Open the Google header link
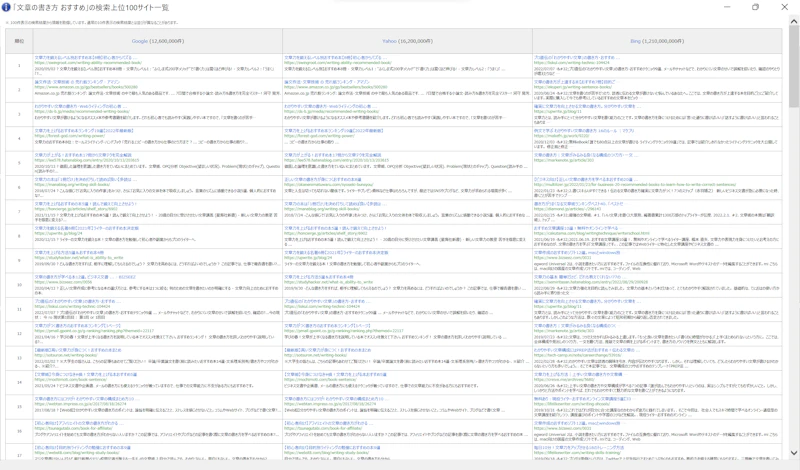800x470 pixels. tap(139, 41)
